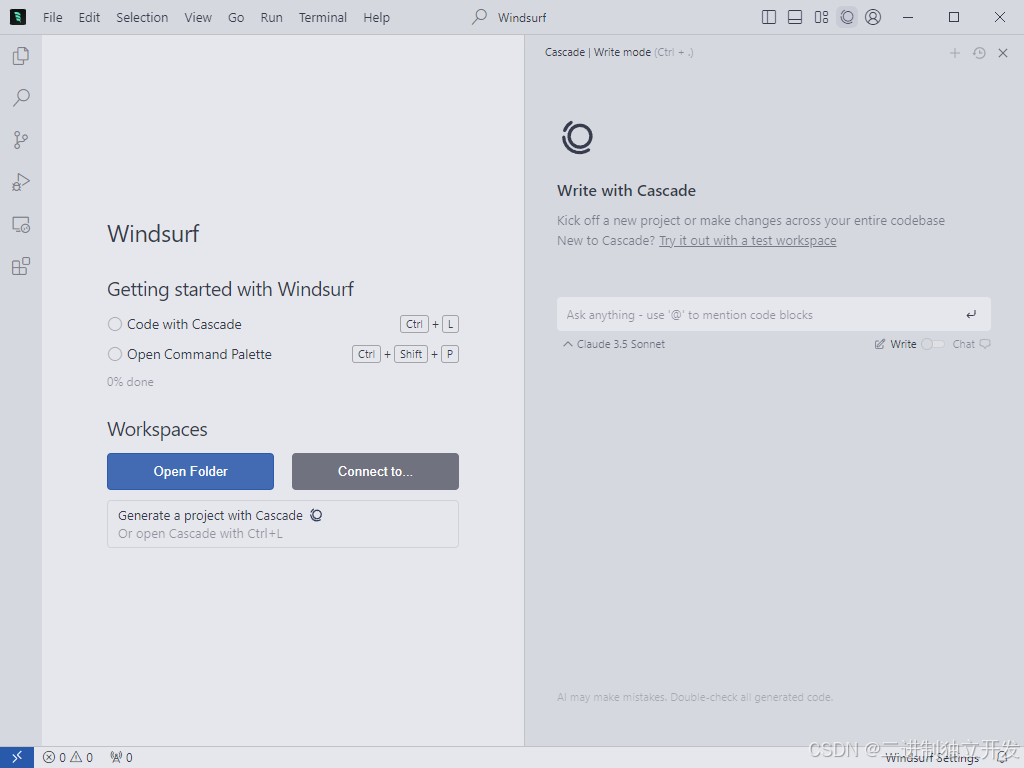Click the Shift key badge for Command Palette
Screen dimensions: 1024x768
click(411, 354)
